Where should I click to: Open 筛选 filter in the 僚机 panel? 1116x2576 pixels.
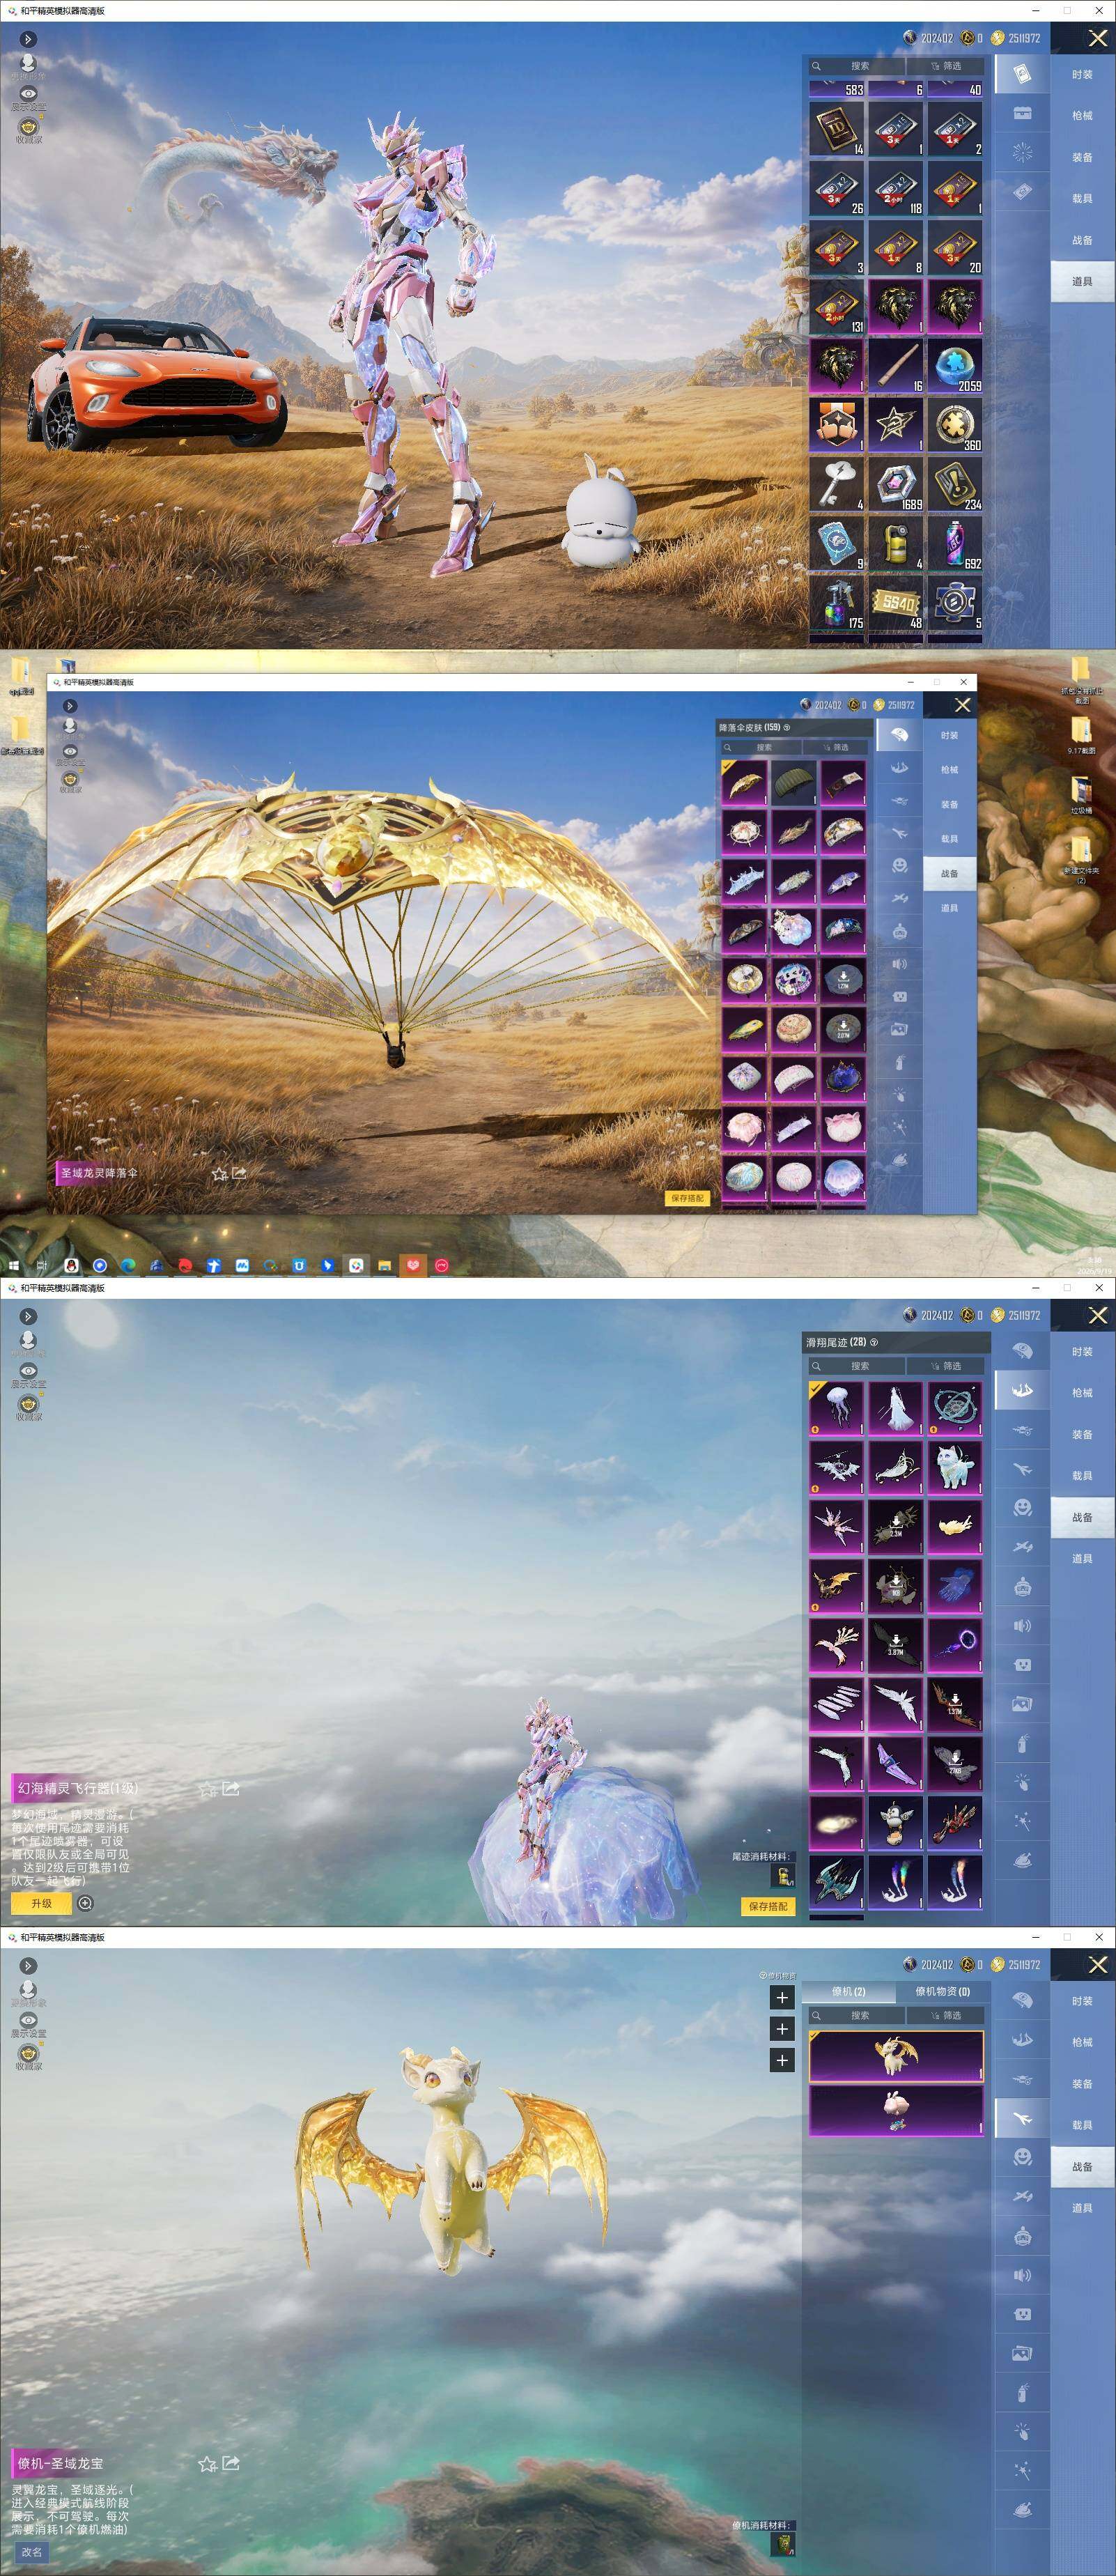click(946, 2015)
